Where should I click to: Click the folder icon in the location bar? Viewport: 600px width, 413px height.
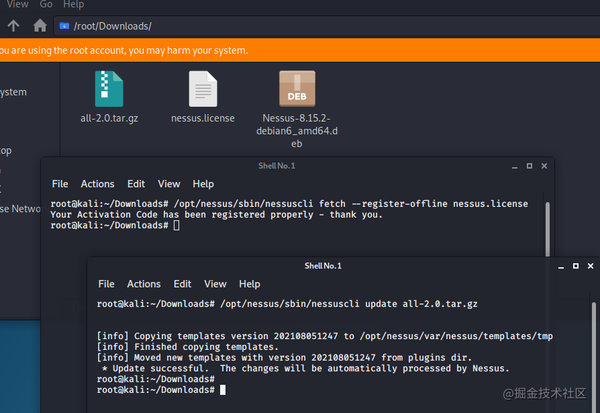pos(65,25)
